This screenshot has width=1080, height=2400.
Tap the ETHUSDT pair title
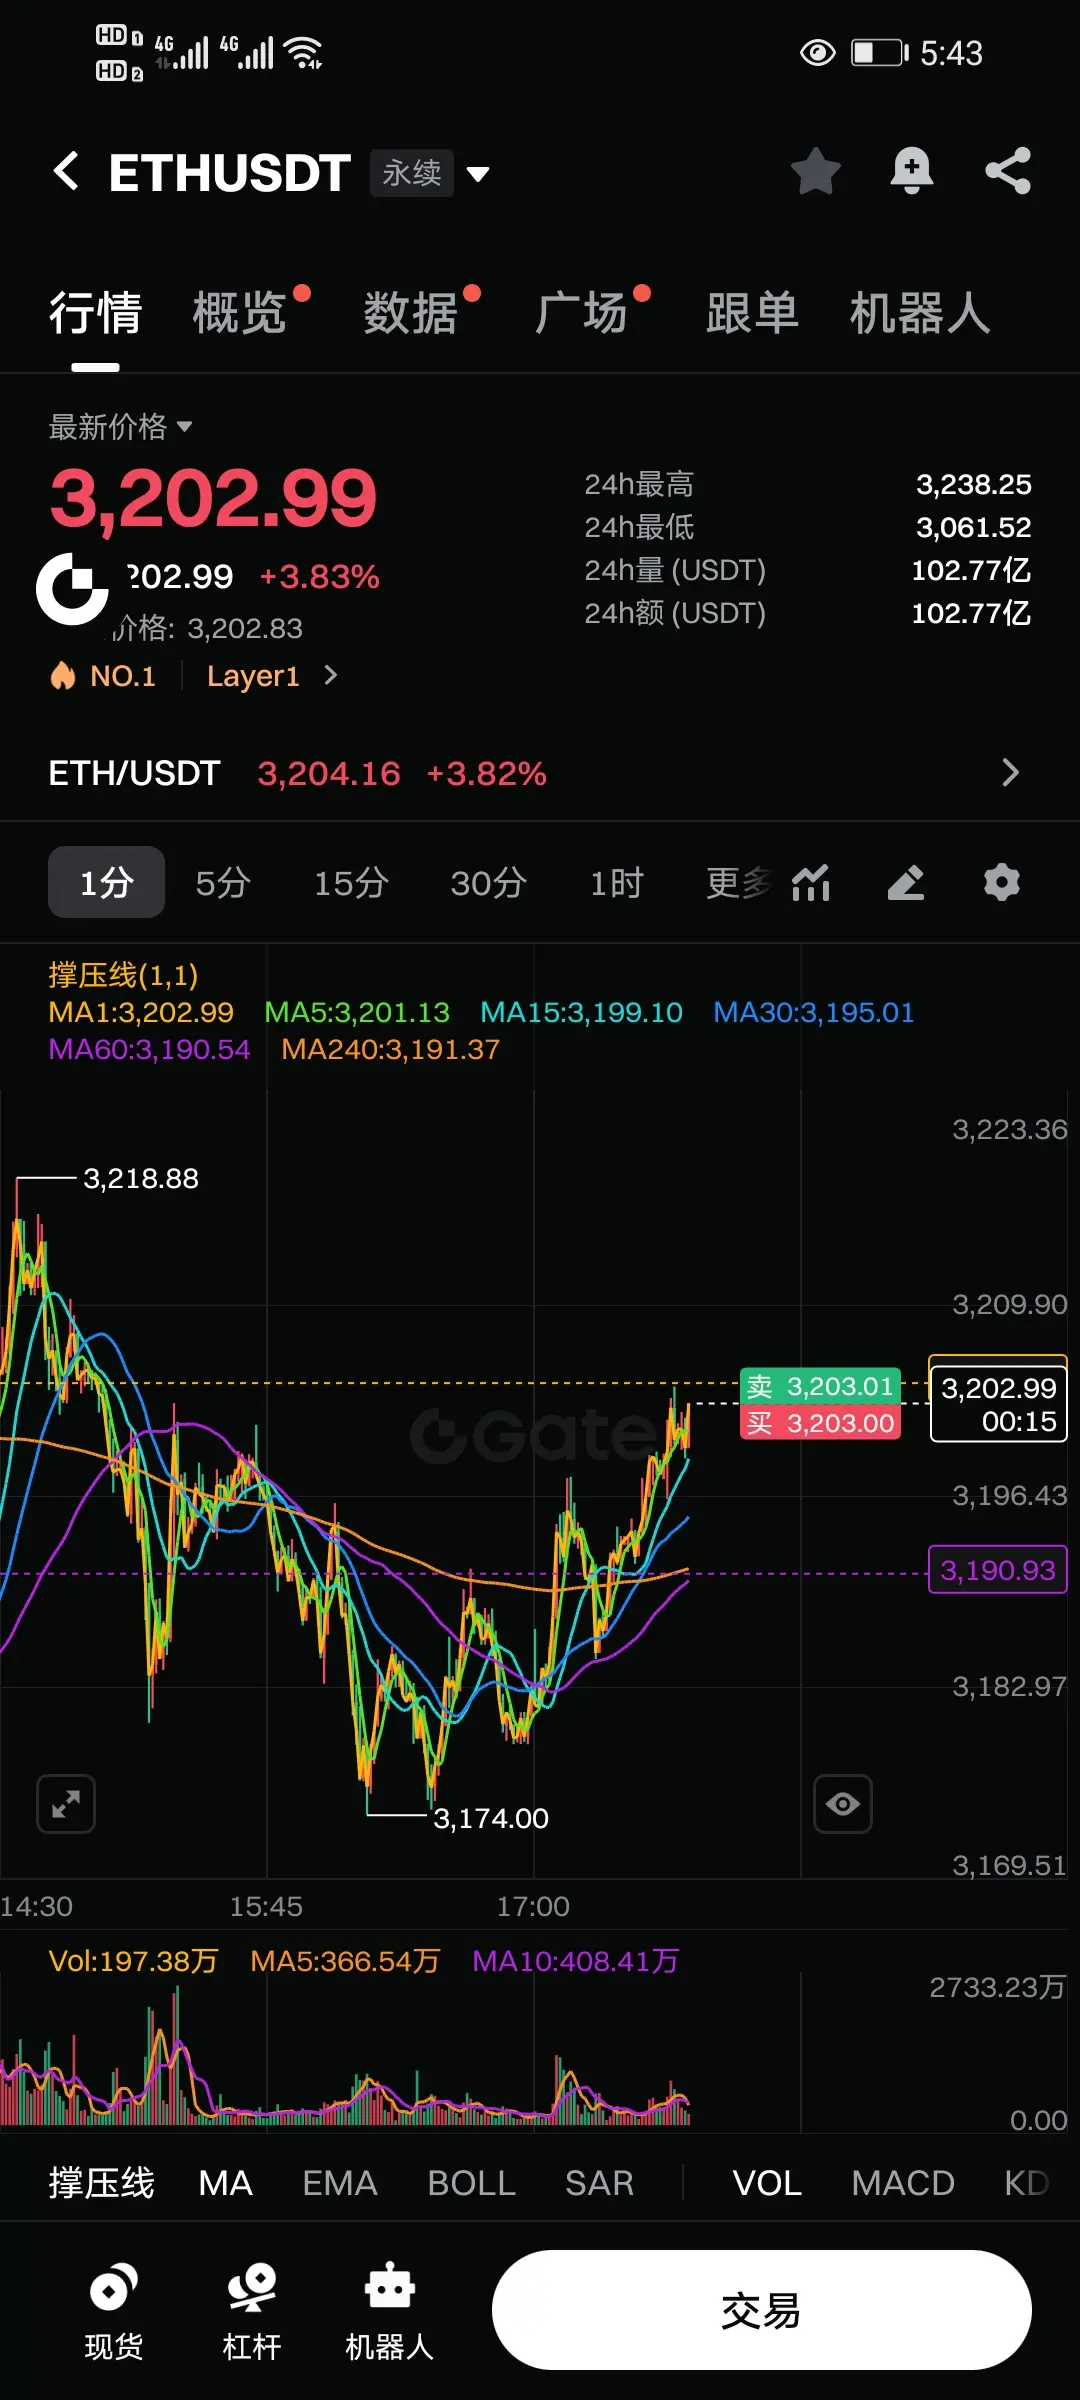(230, 172)
